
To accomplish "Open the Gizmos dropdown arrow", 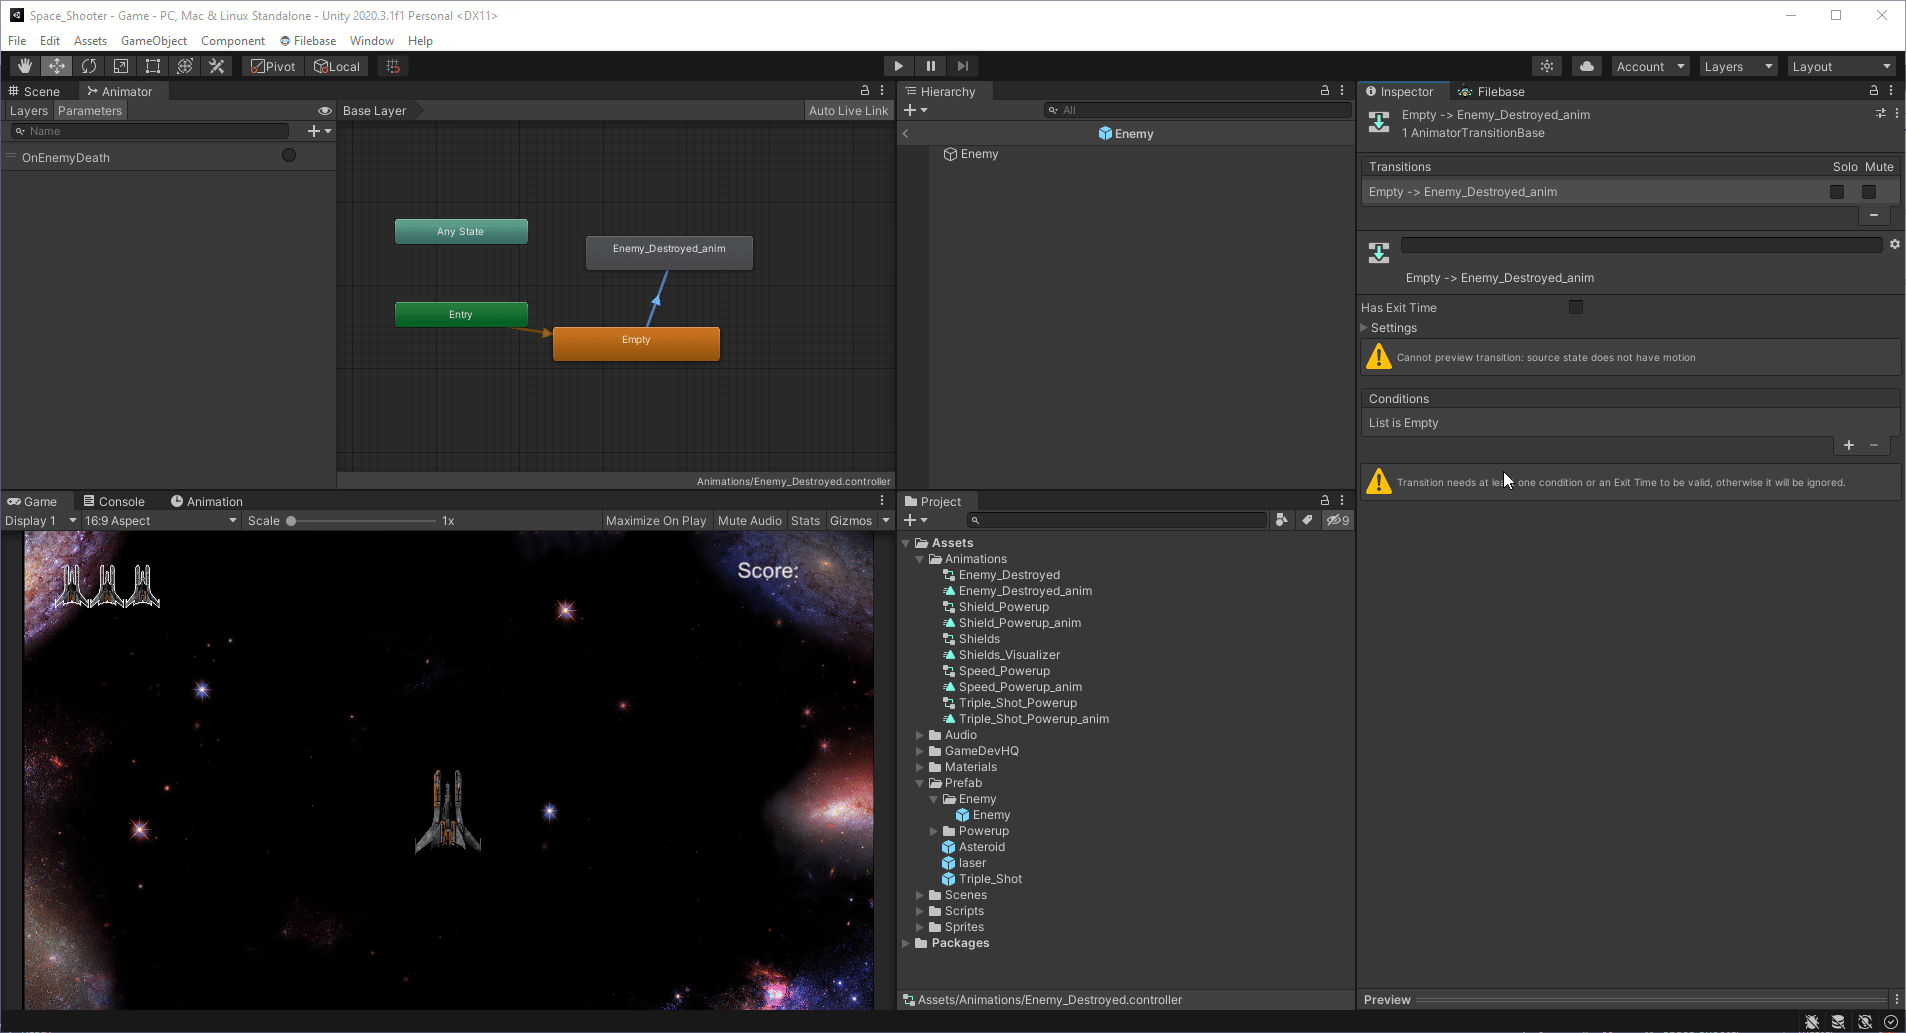I will click(886, 520).
